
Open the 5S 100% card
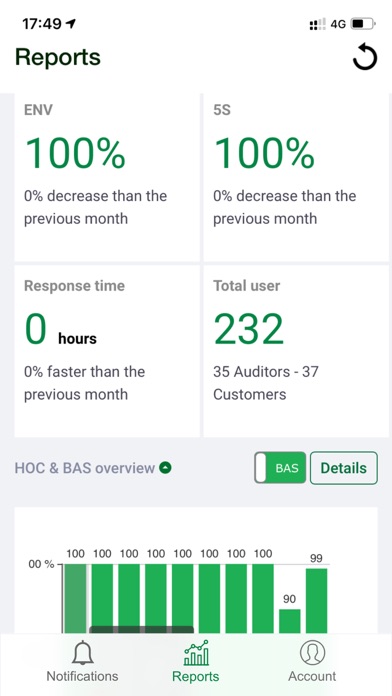[296, 178]
